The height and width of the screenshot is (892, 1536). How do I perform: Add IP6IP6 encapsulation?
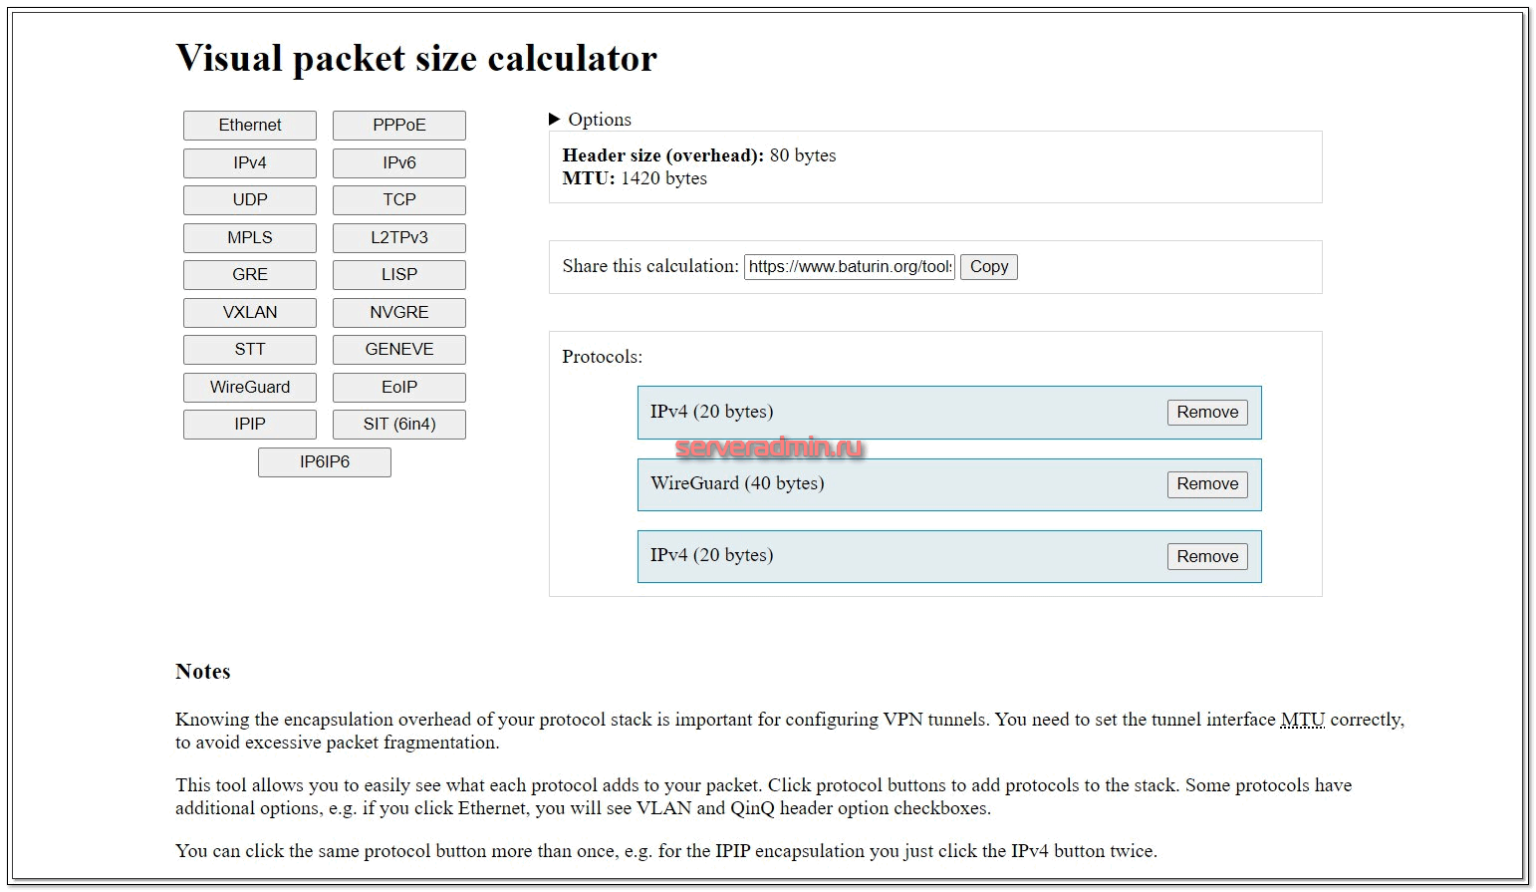click(x=324, y=462)
